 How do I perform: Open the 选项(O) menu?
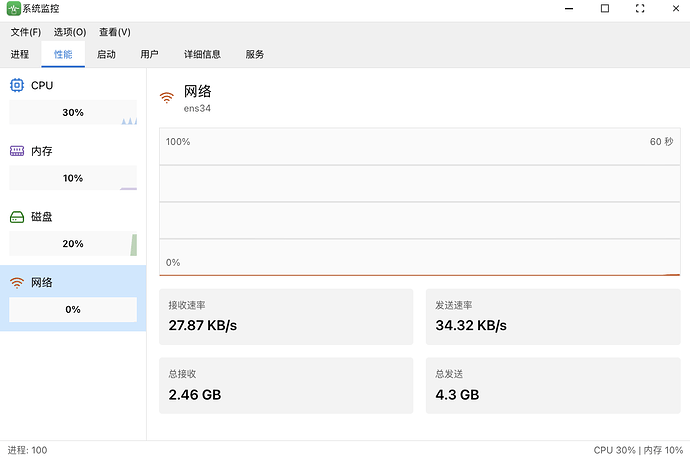[x=70, y=32]
